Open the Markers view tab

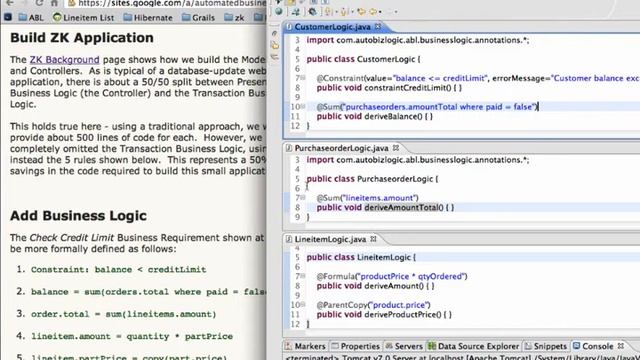(x=305, y=346)
